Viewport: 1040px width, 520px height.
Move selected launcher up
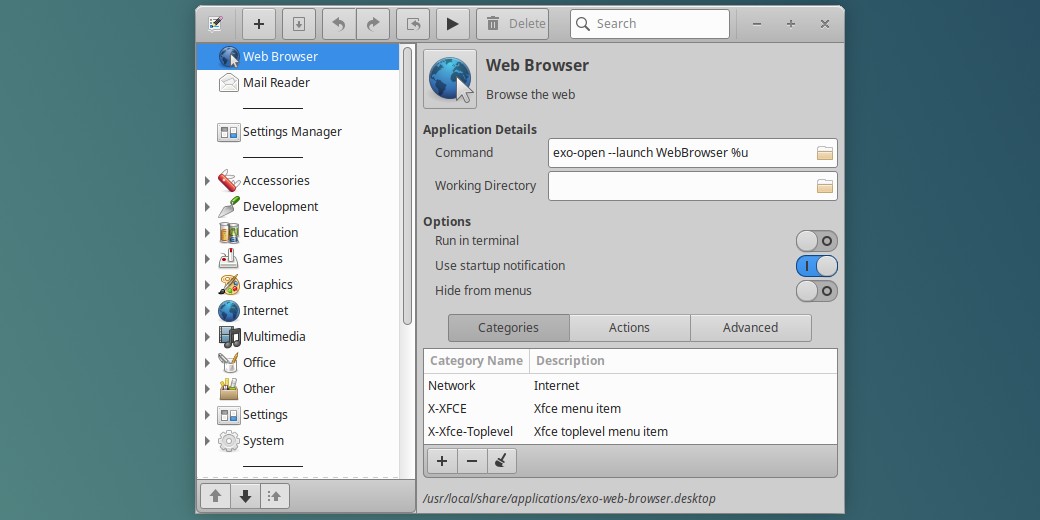[215, 495]
